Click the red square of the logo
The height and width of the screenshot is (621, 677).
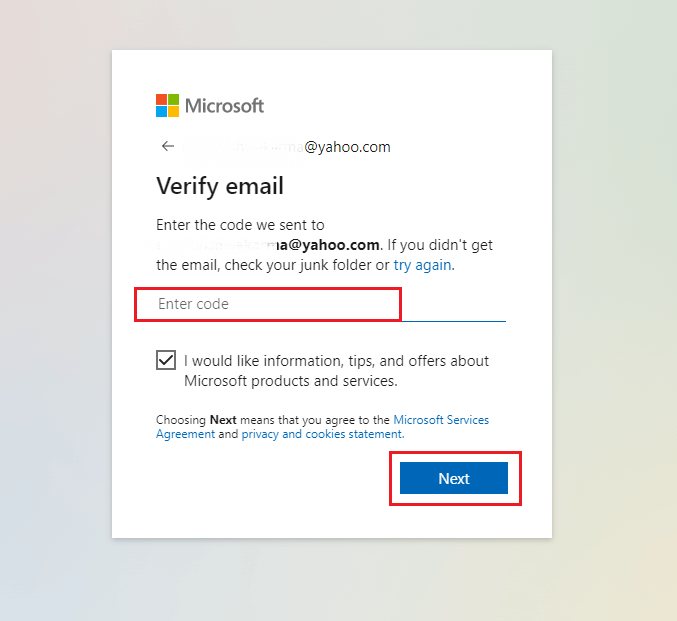(161, 99)
